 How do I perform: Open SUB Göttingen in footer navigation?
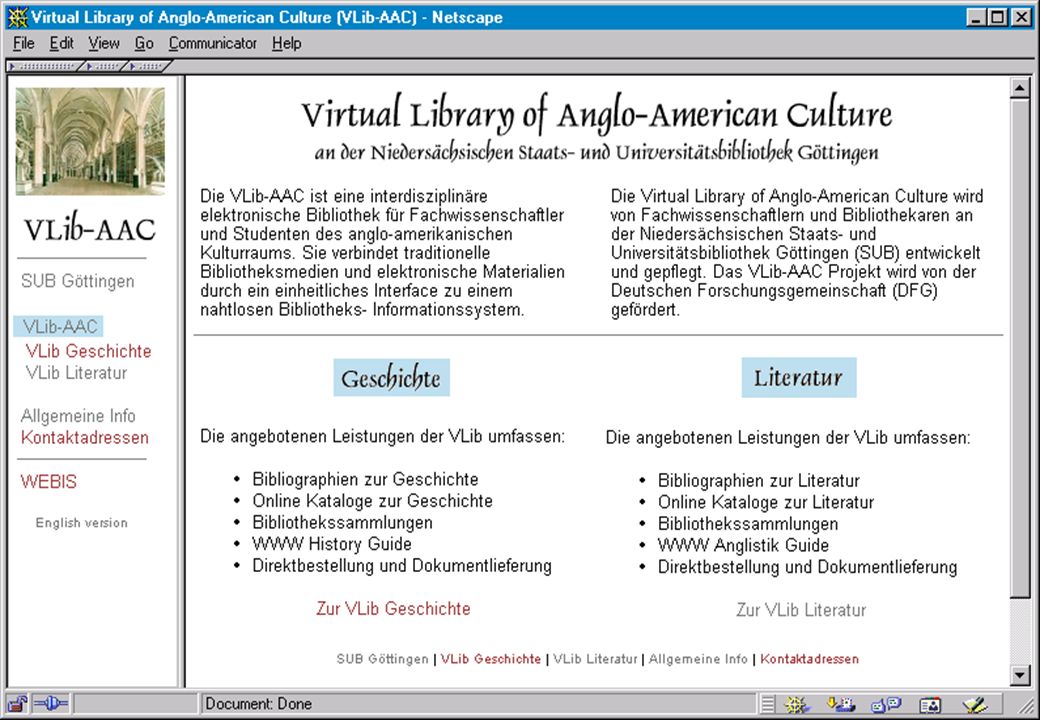383,659
